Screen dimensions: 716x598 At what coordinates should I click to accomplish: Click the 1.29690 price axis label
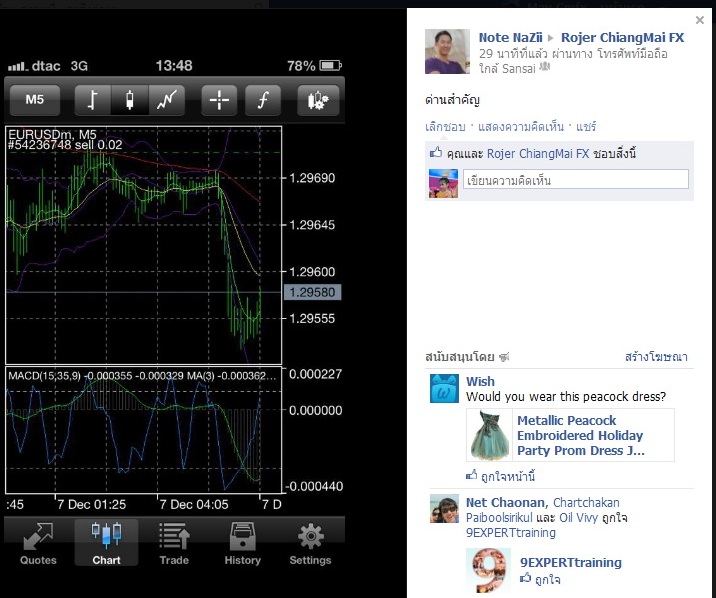tap(312, 178)
